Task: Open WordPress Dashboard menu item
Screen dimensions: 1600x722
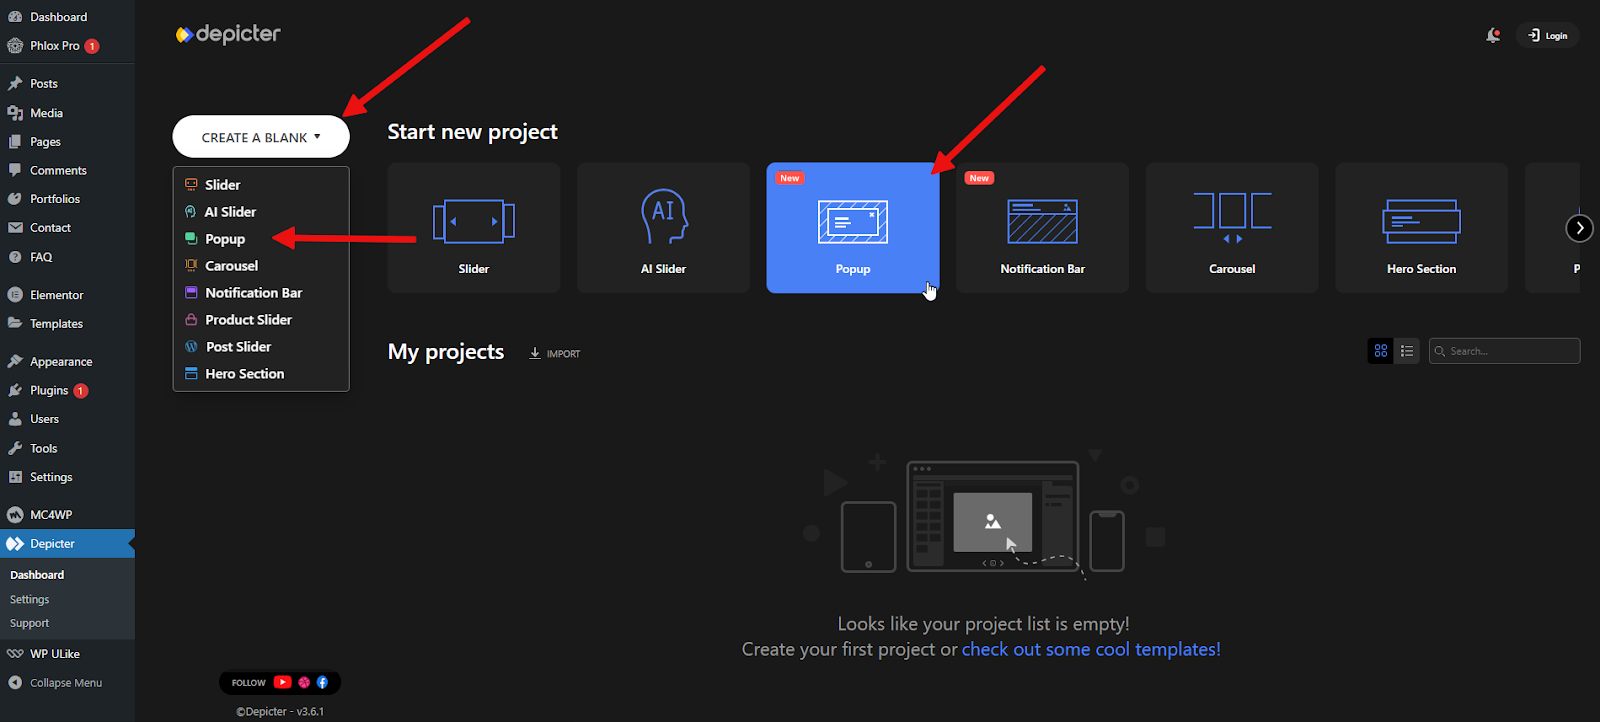Action: coord(67,17)
